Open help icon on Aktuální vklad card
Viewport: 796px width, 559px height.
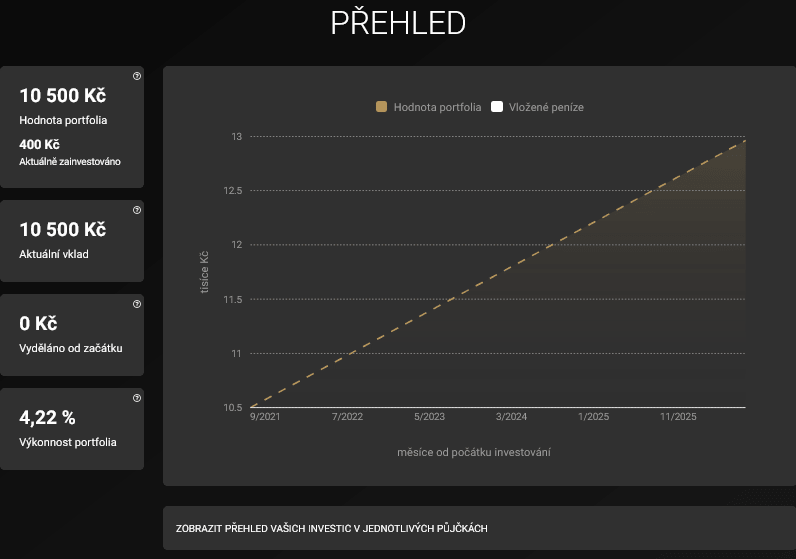[137, 210]
